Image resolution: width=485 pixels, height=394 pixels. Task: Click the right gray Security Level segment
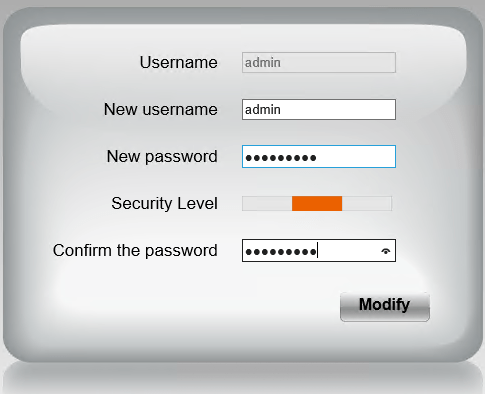[367, 203]
